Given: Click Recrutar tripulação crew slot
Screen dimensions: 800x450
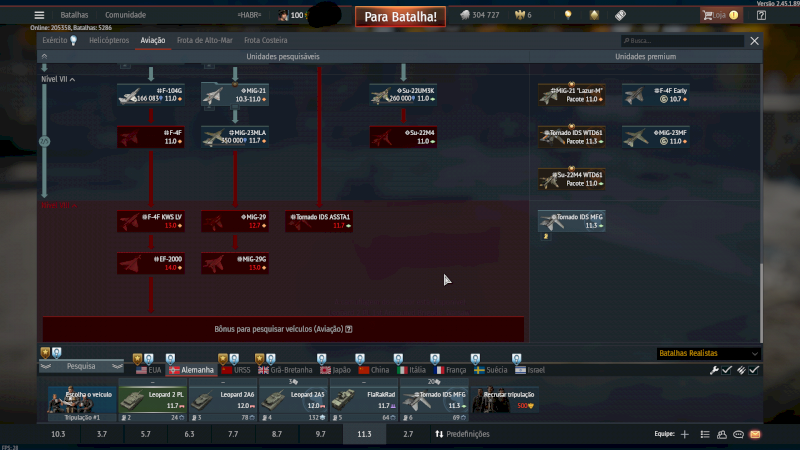Looking at the screenshot, I should click(x=507, y=402).
